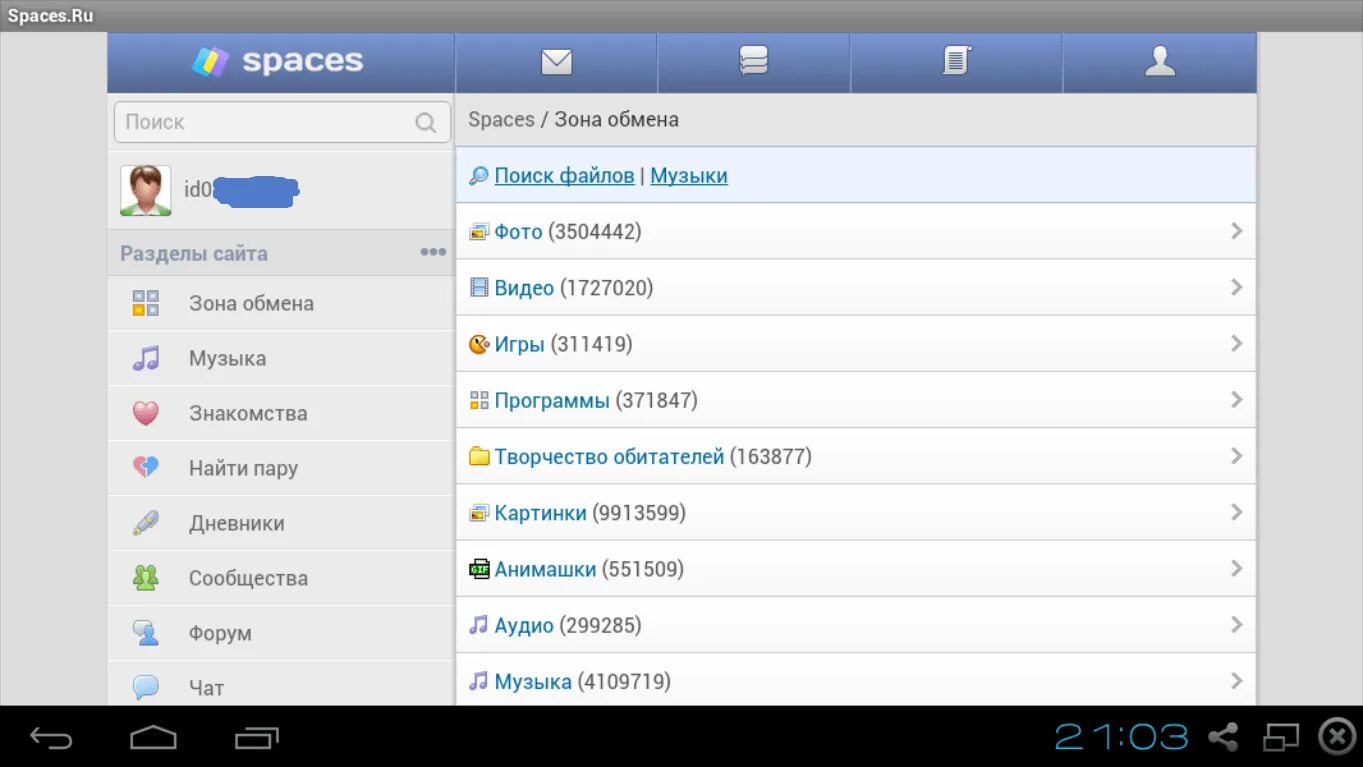This screenshot has height=767, width=1363.
Task: Select Форум in the sidebar menu
Action: pos(281,633)
